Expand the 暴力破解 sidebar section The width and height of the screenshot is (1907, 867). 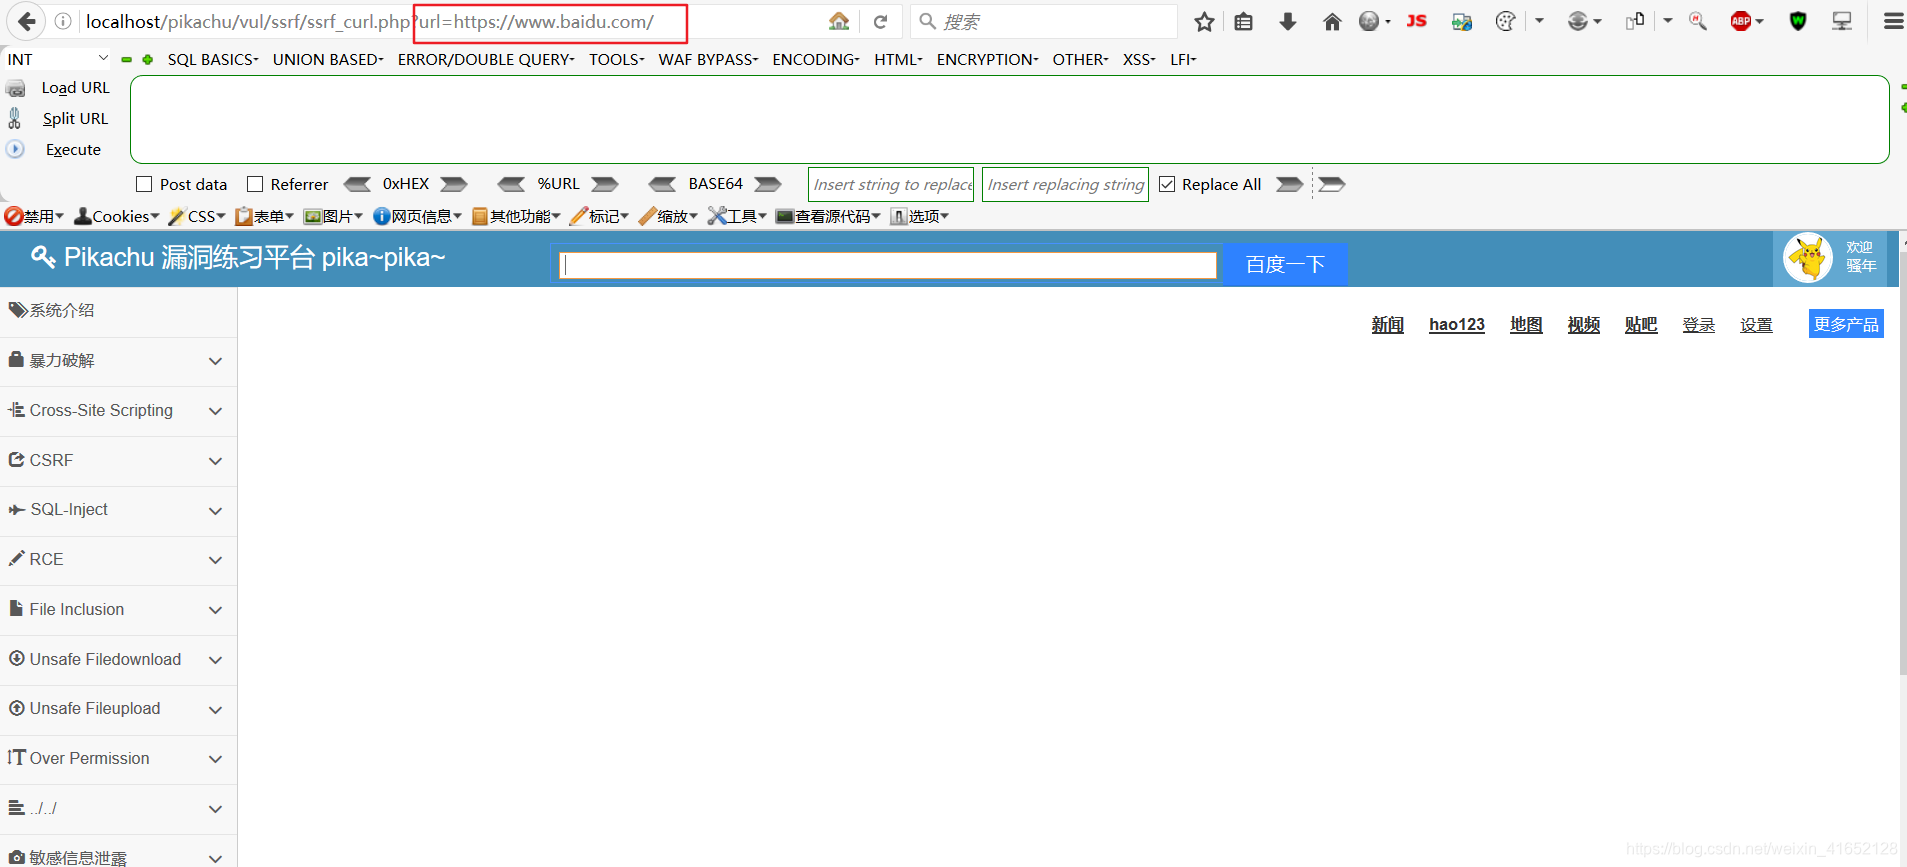118,361
